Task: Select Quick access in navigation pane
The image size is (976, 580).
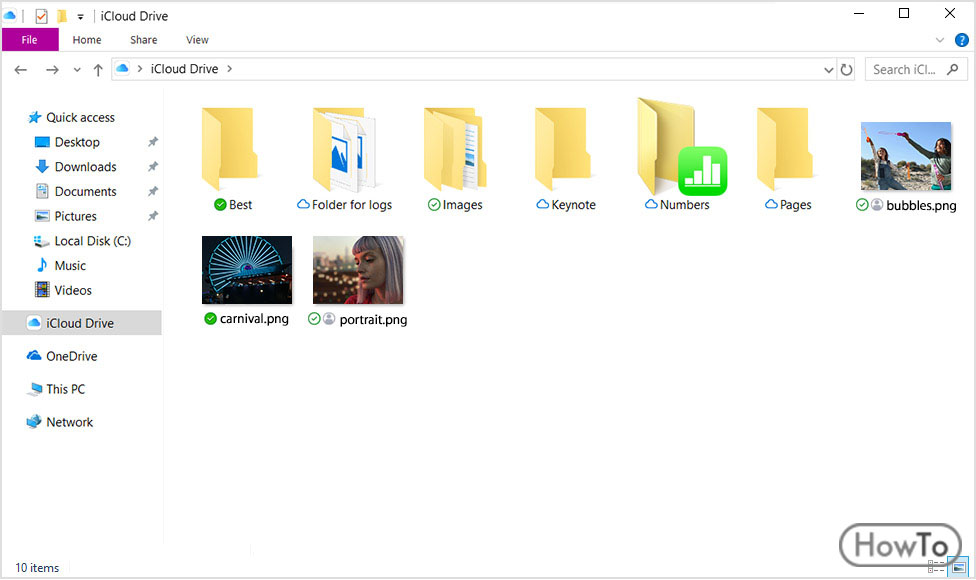Action: point(81,118)
